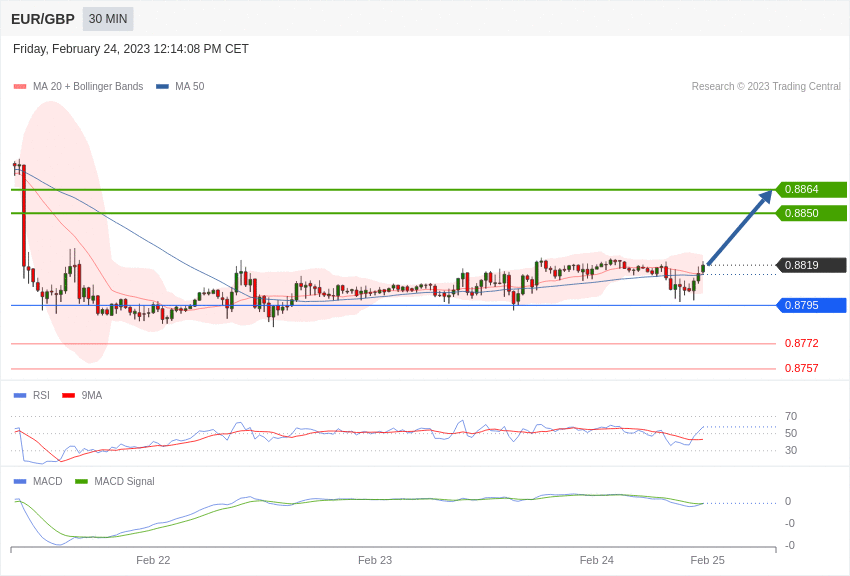Click the EUR/GBP pair title
This screenshot has width=850, height=576.
(x=43, y=19)
